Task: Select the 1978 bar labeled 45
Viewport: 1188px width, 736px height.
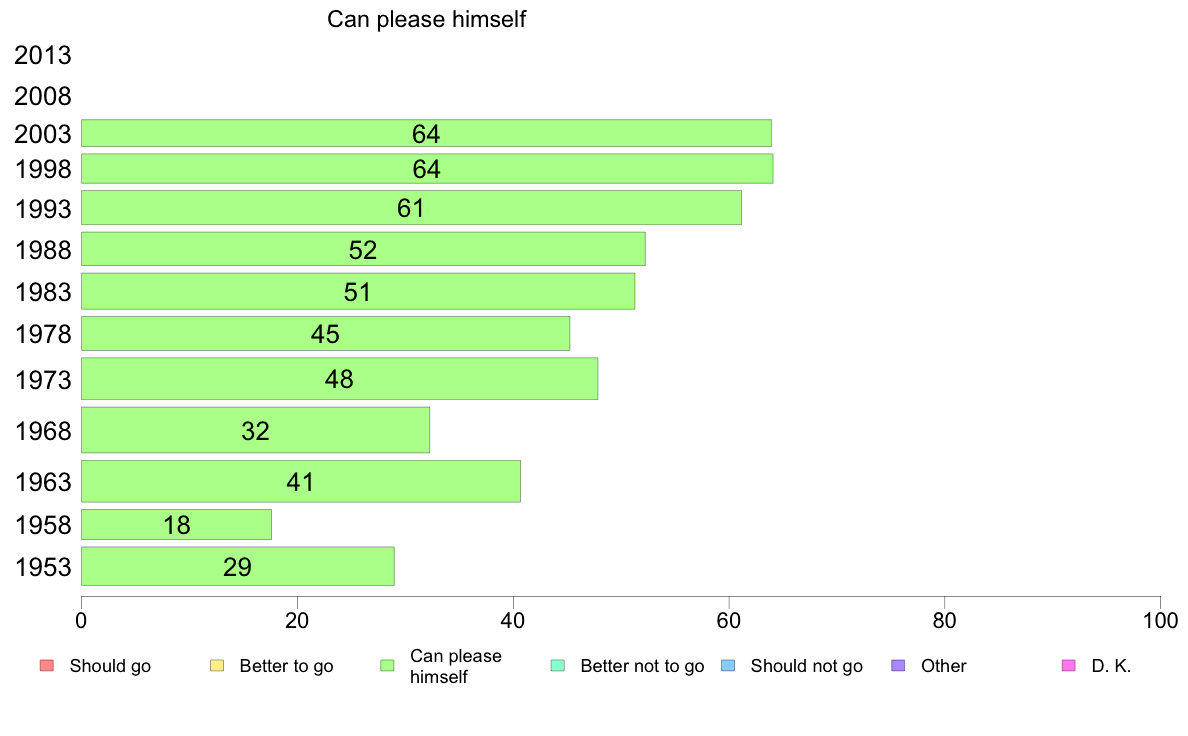Action: pos(325,334)
